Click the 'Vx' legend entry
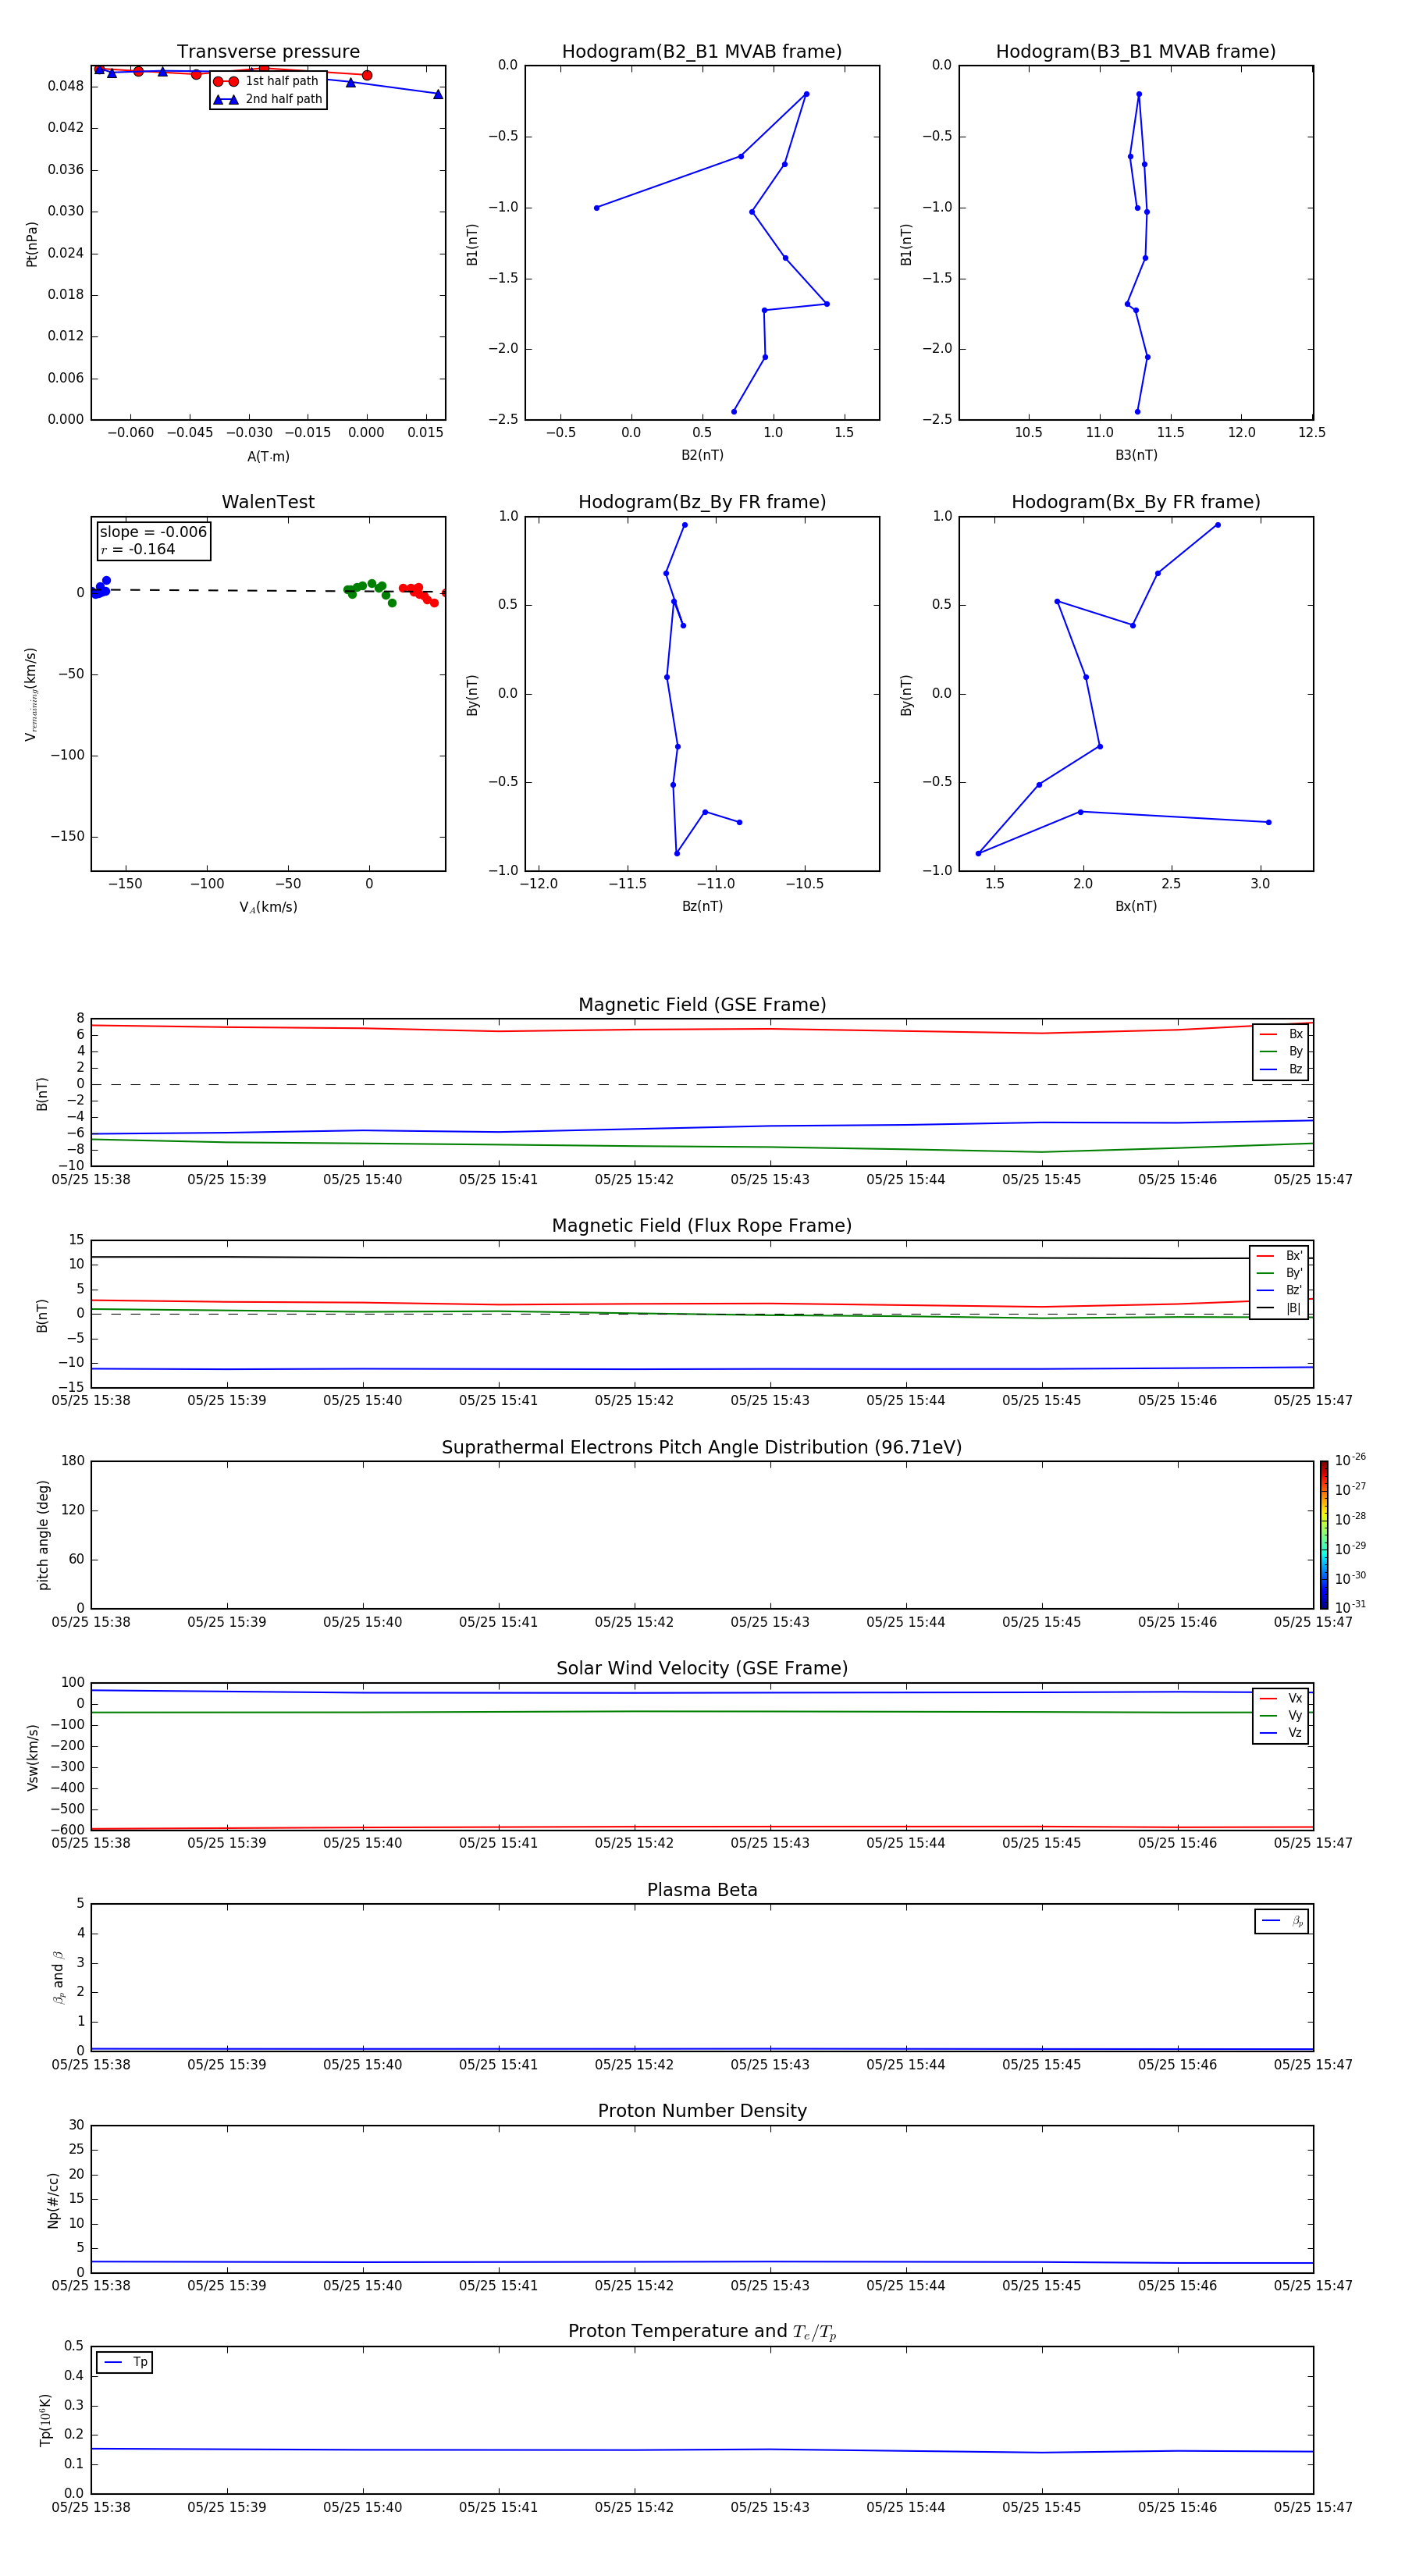Viewport: 1405px width, 2576px height. point(1282,1698)
